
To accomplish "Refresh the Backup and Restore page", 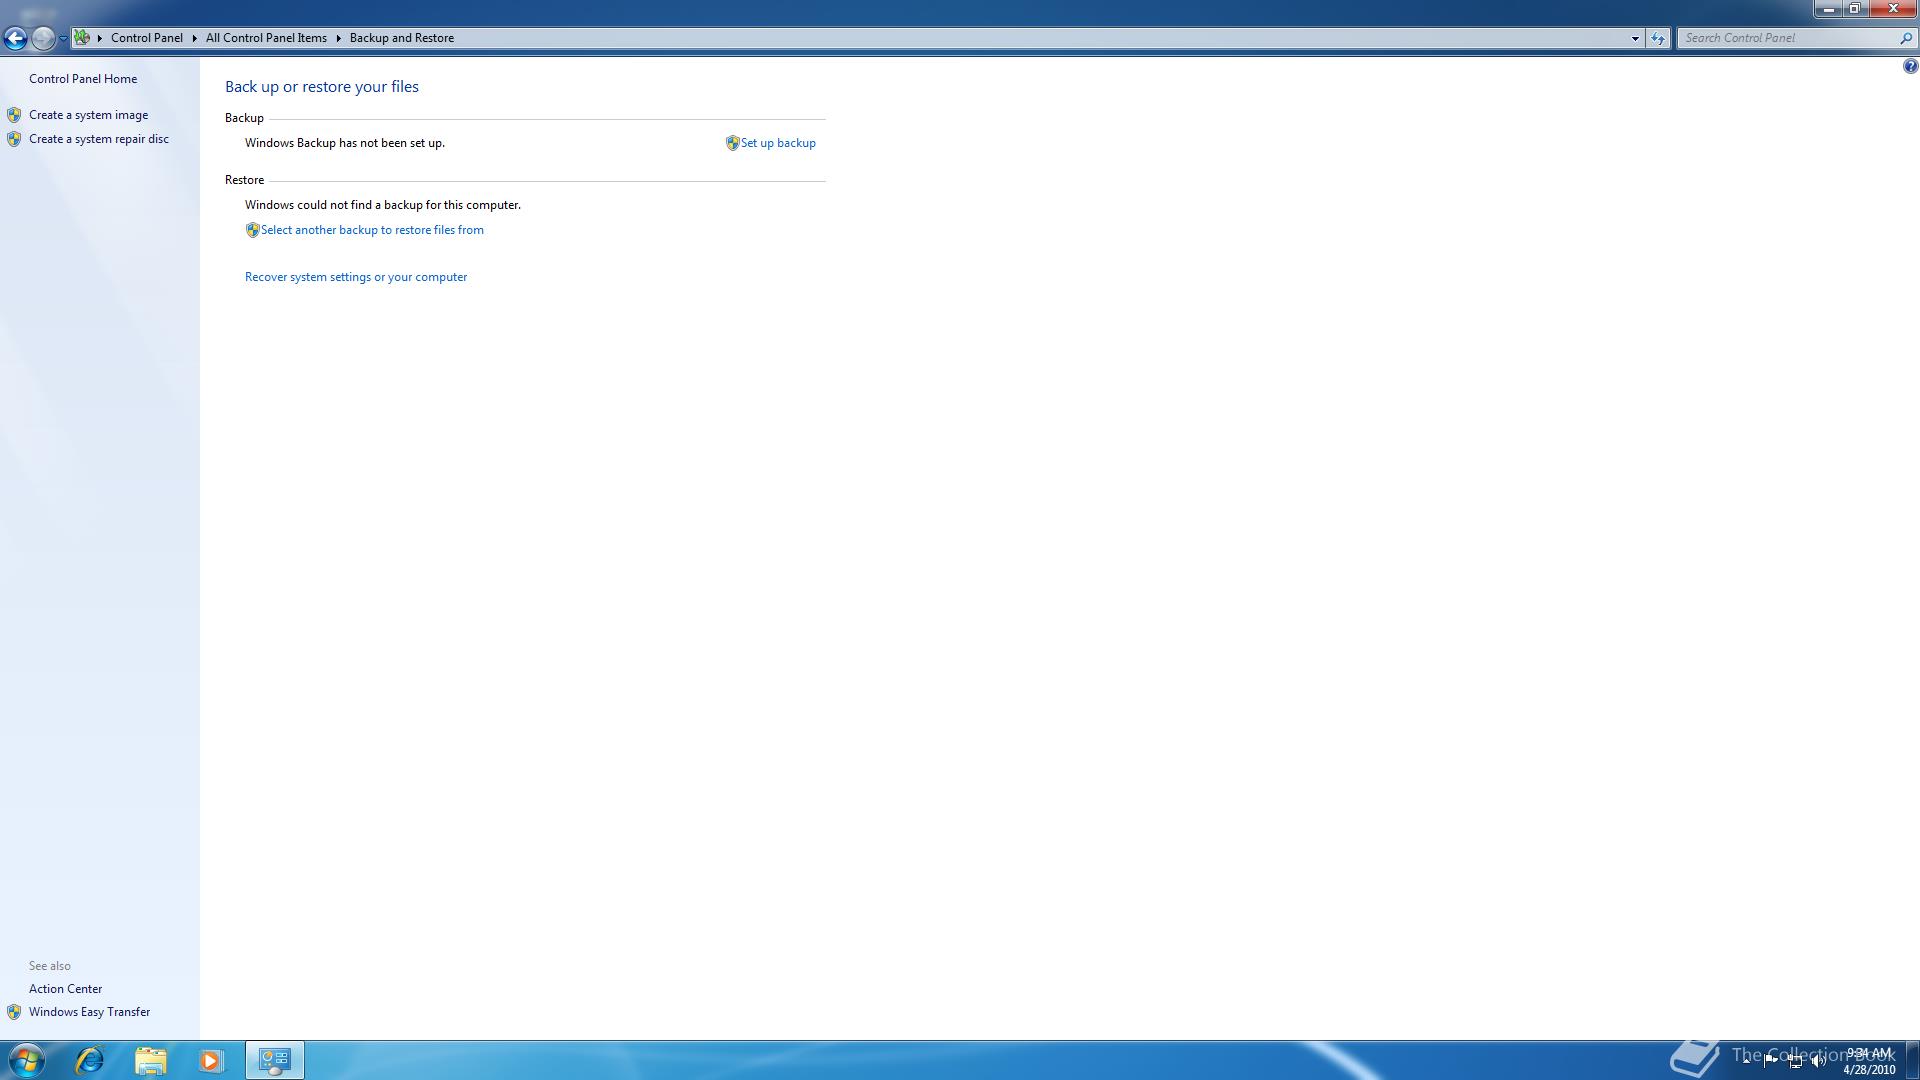I will click(1658, 38).
